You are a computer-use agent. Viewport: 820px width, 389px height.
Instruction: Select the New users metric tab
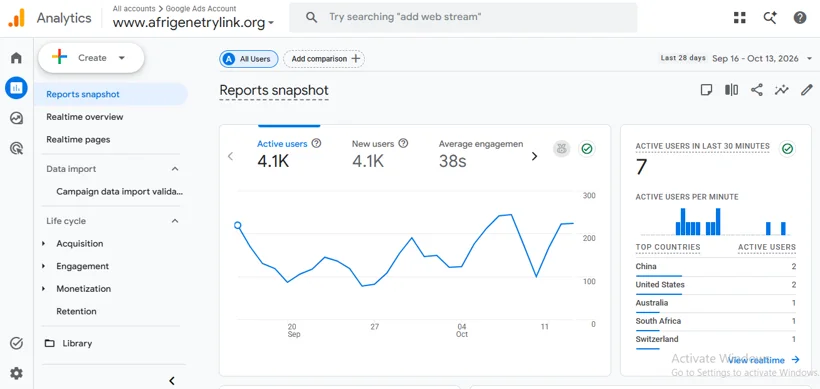(x=380, y=153)
